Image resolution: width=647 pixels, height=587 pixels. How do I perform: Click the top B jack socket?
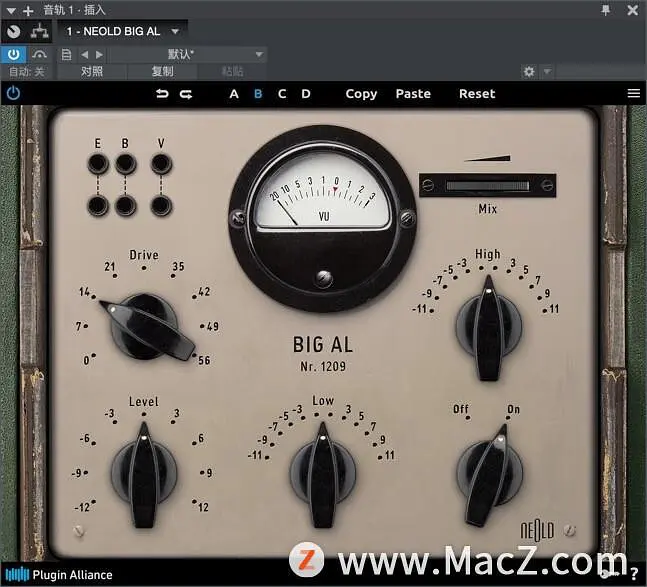point(126,164)
